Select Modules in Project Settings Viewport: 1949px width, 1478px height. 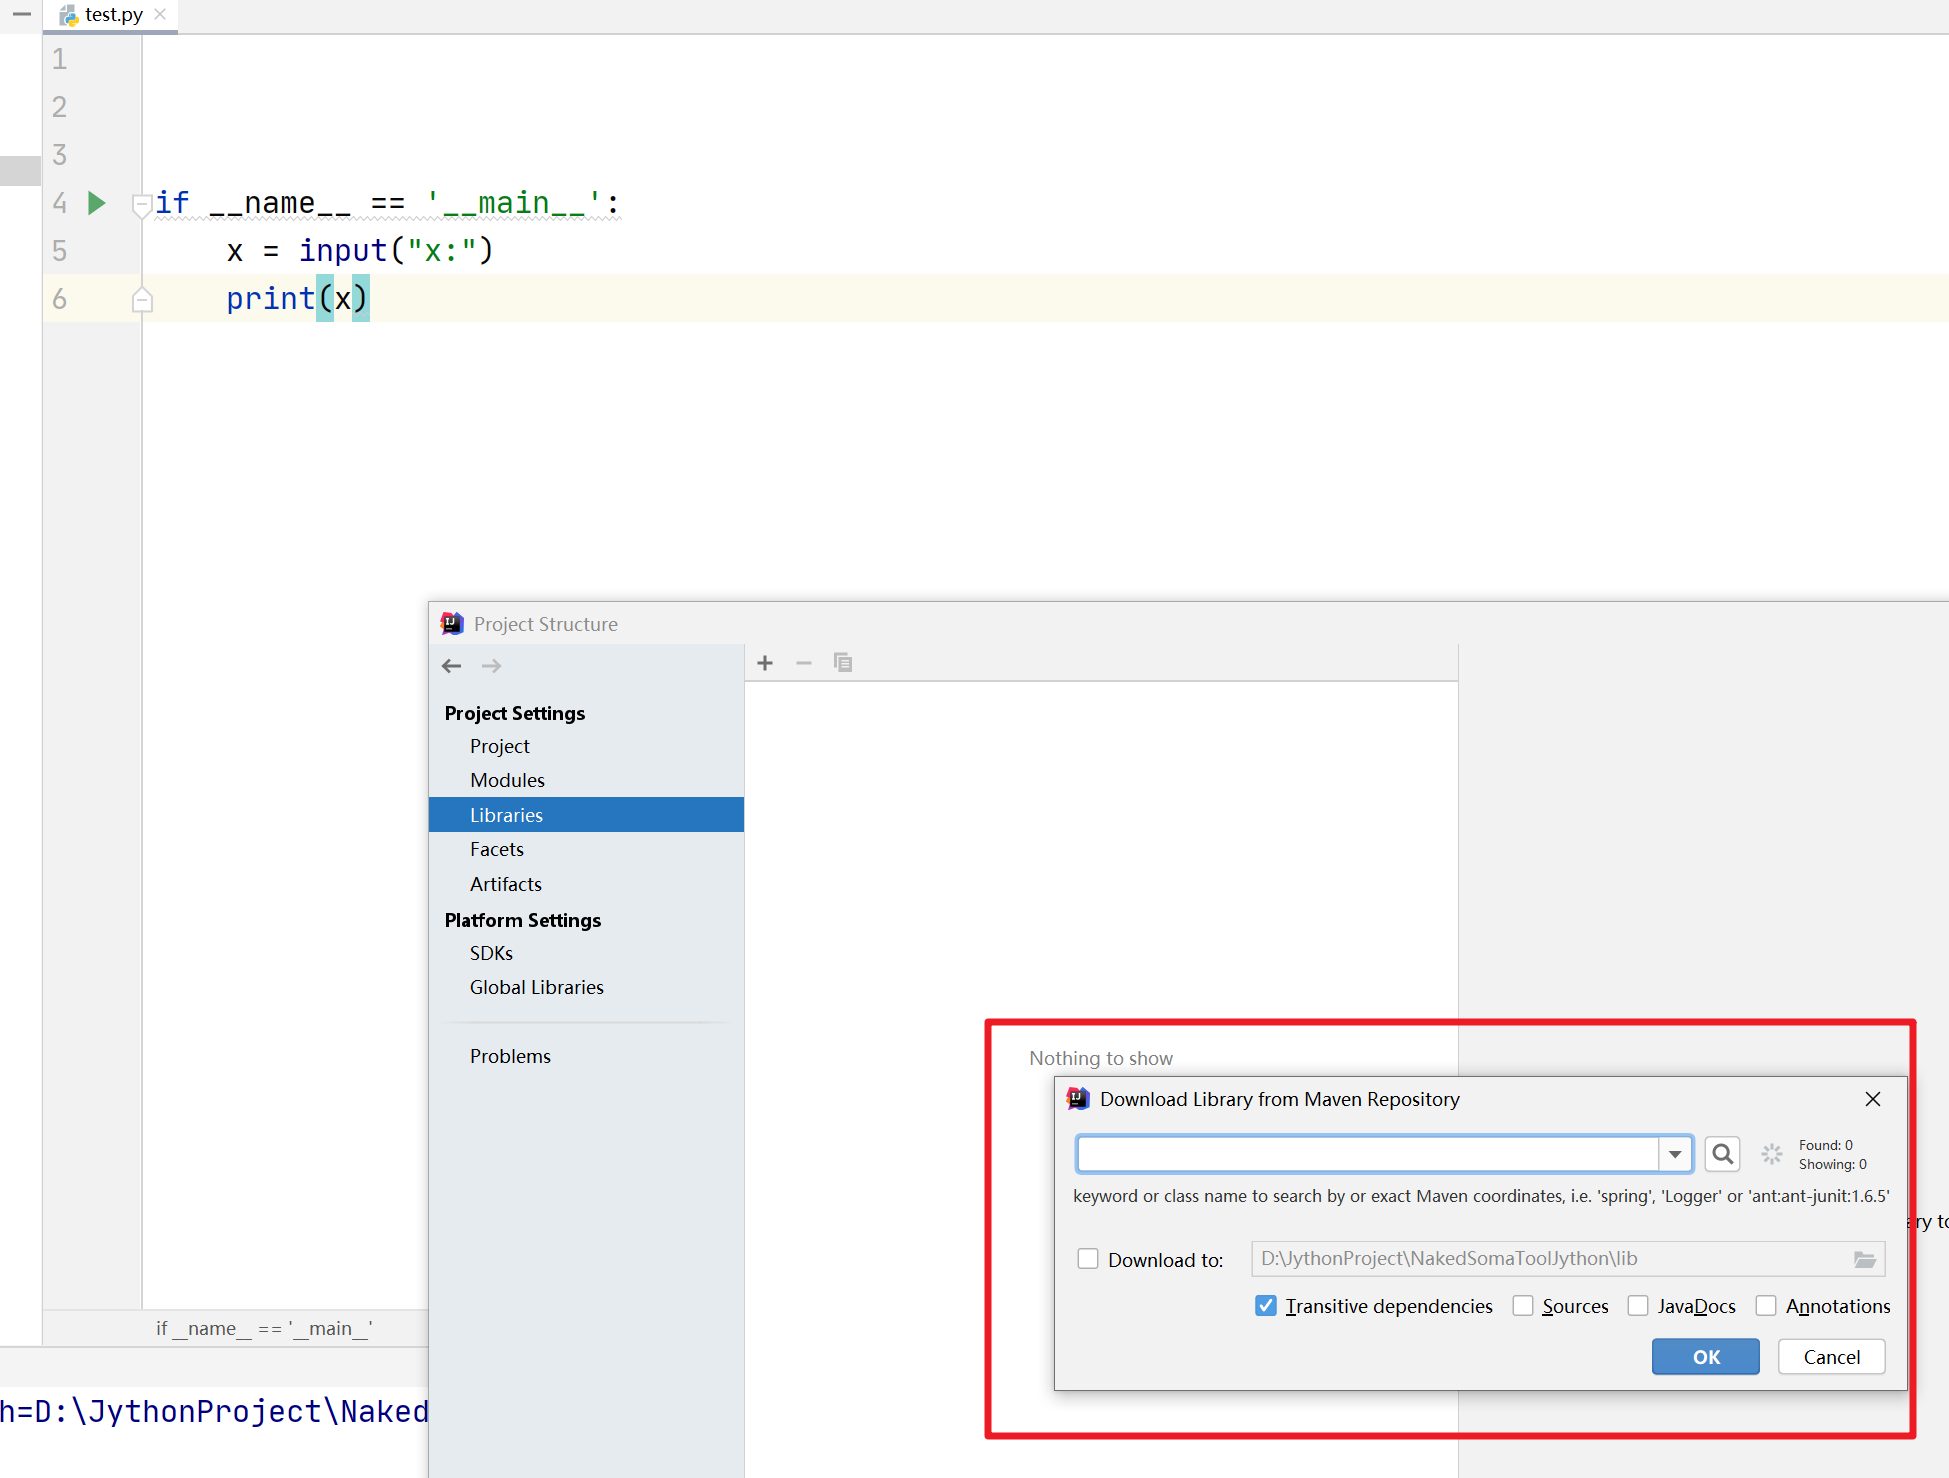pyautogui.click(x=507, y=780)
